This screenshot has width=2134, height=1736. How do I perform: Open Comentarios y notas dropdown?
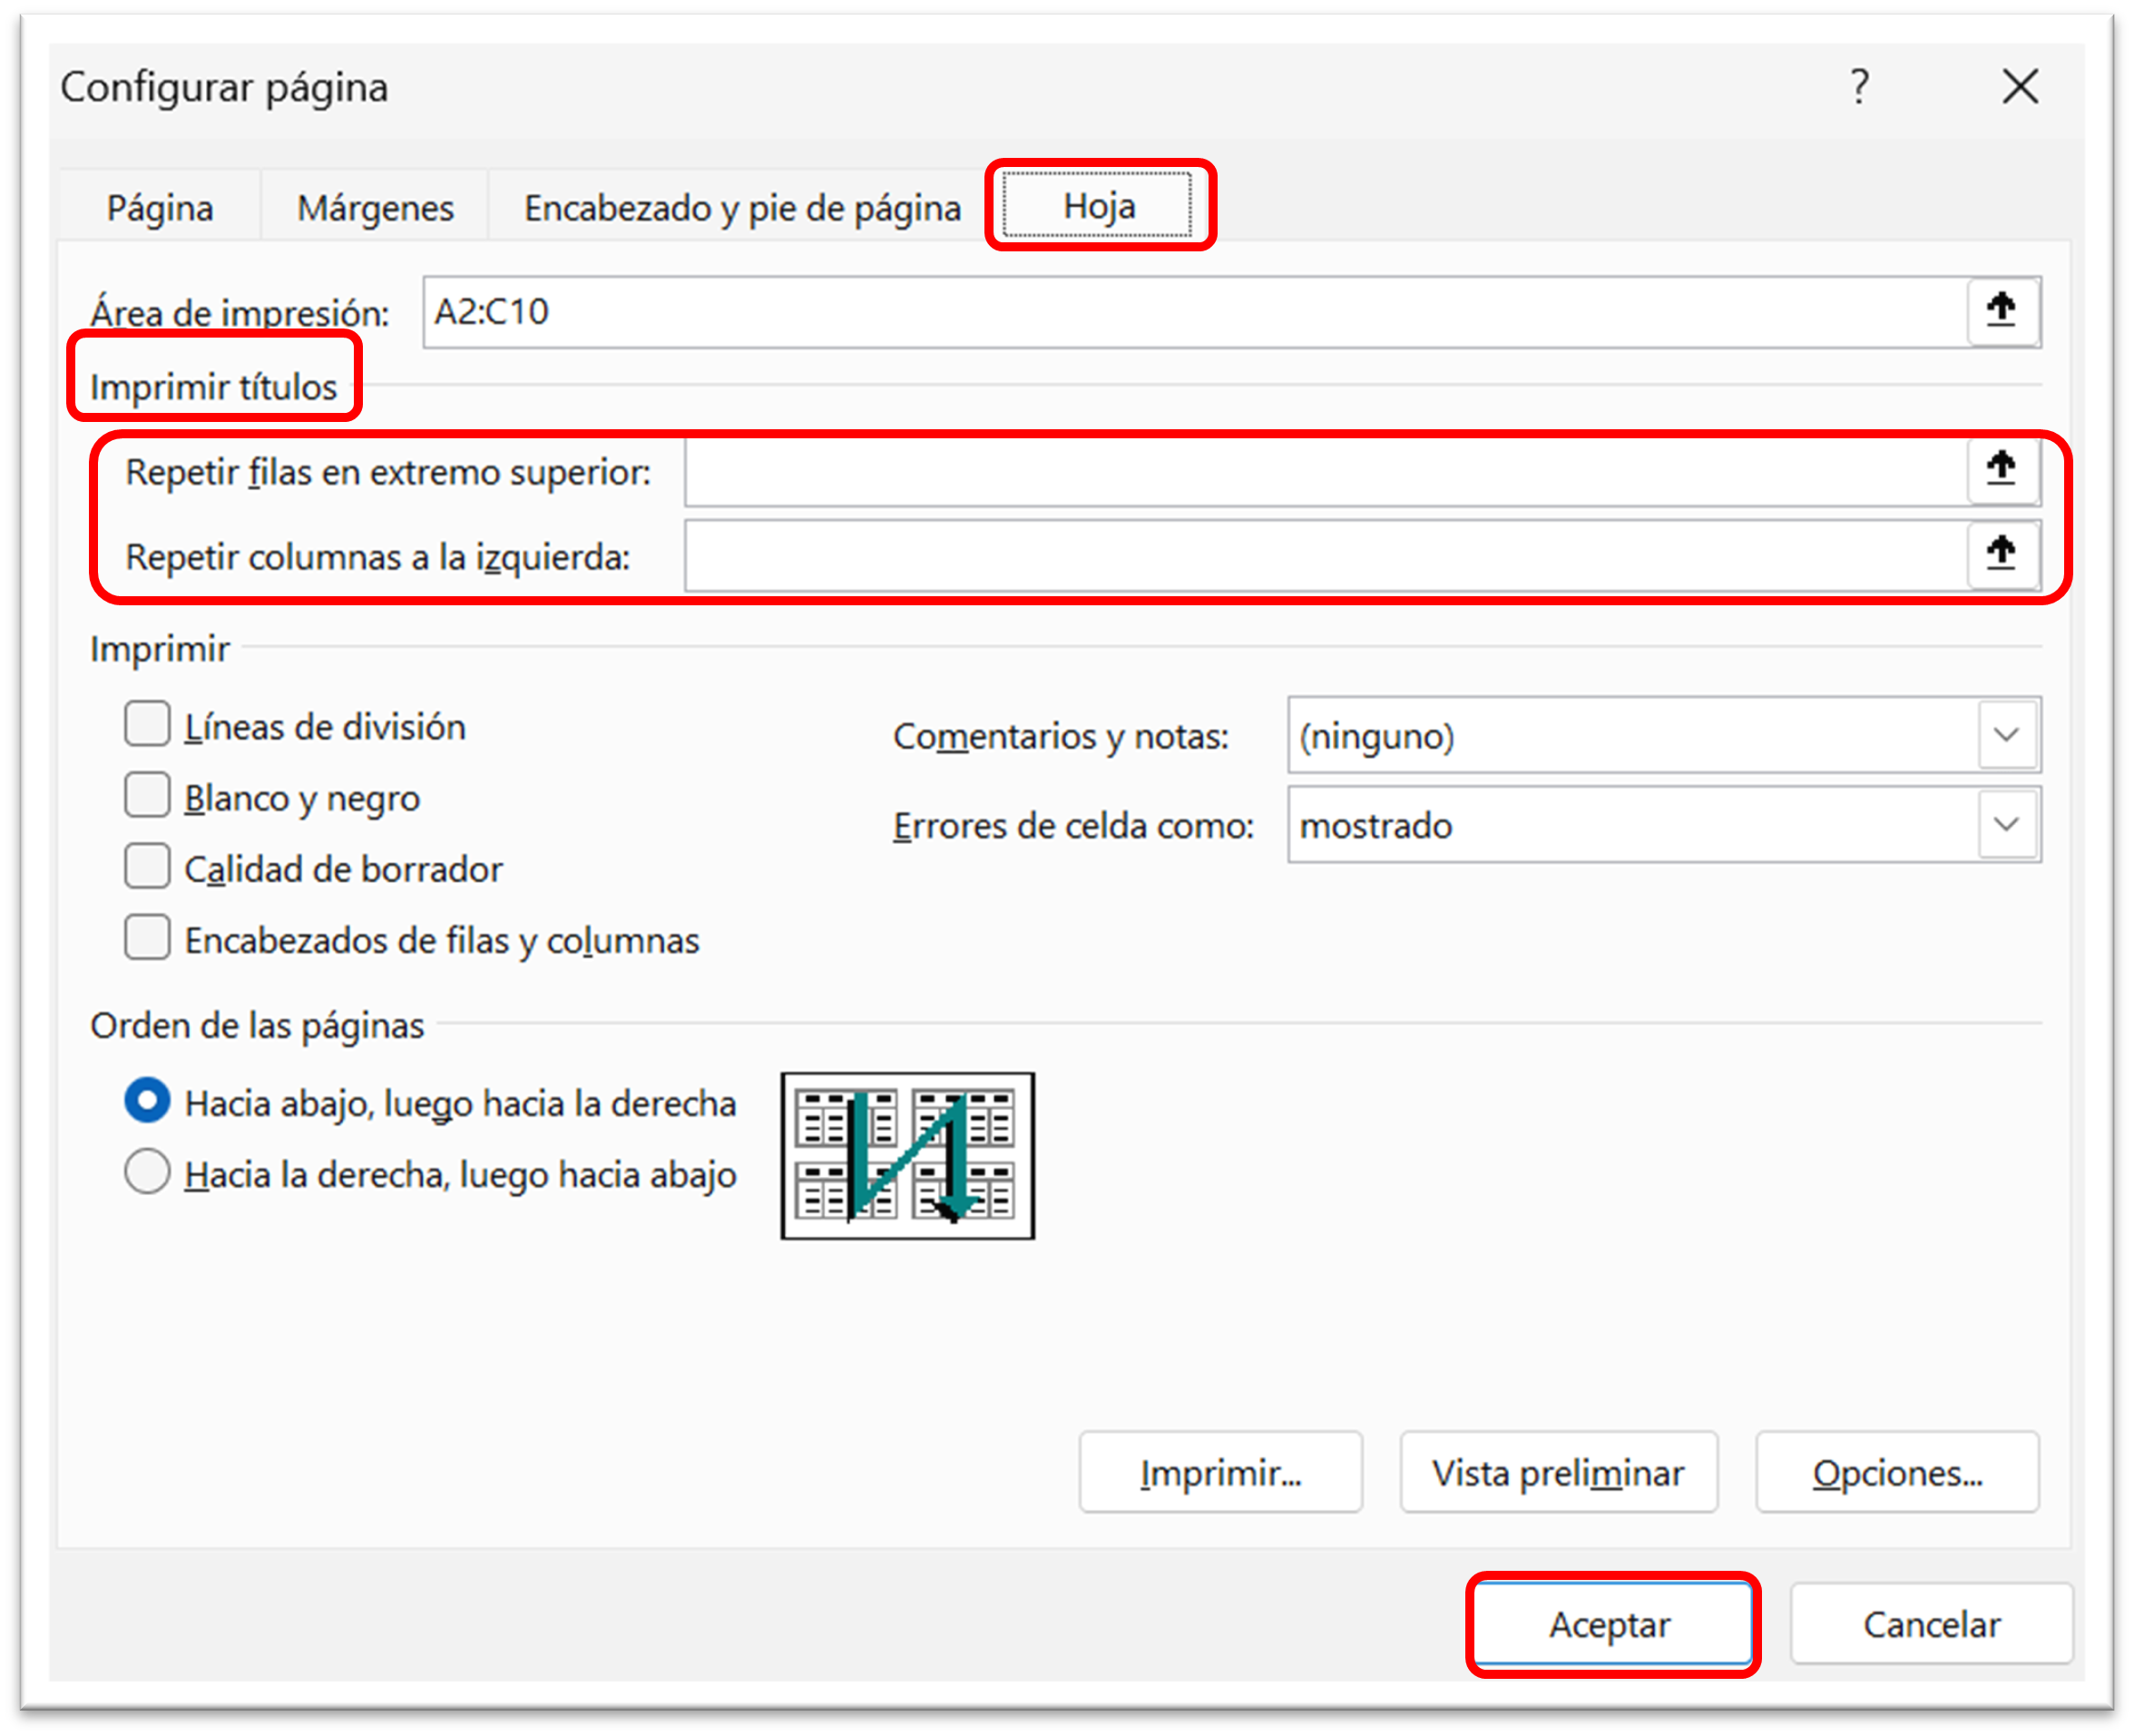click(2006, 735)
